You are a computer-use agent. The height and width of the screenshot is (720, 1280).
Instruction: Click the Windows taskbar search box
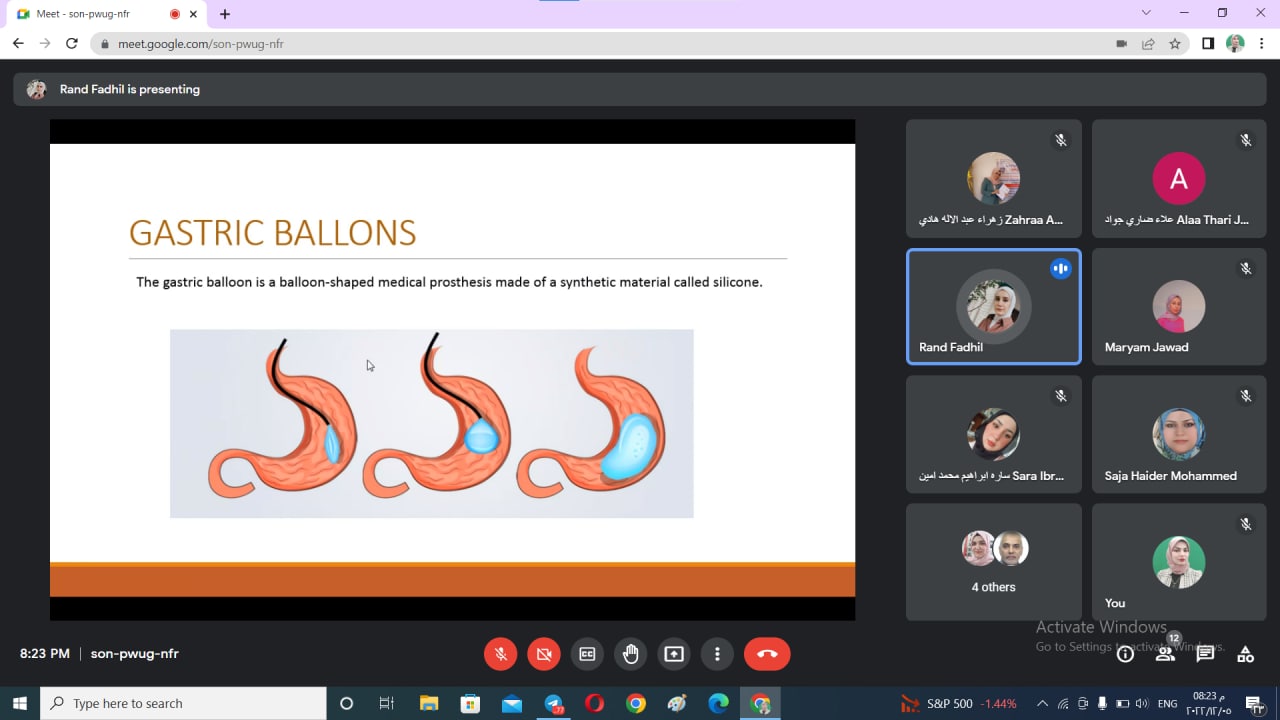(183, 704)
